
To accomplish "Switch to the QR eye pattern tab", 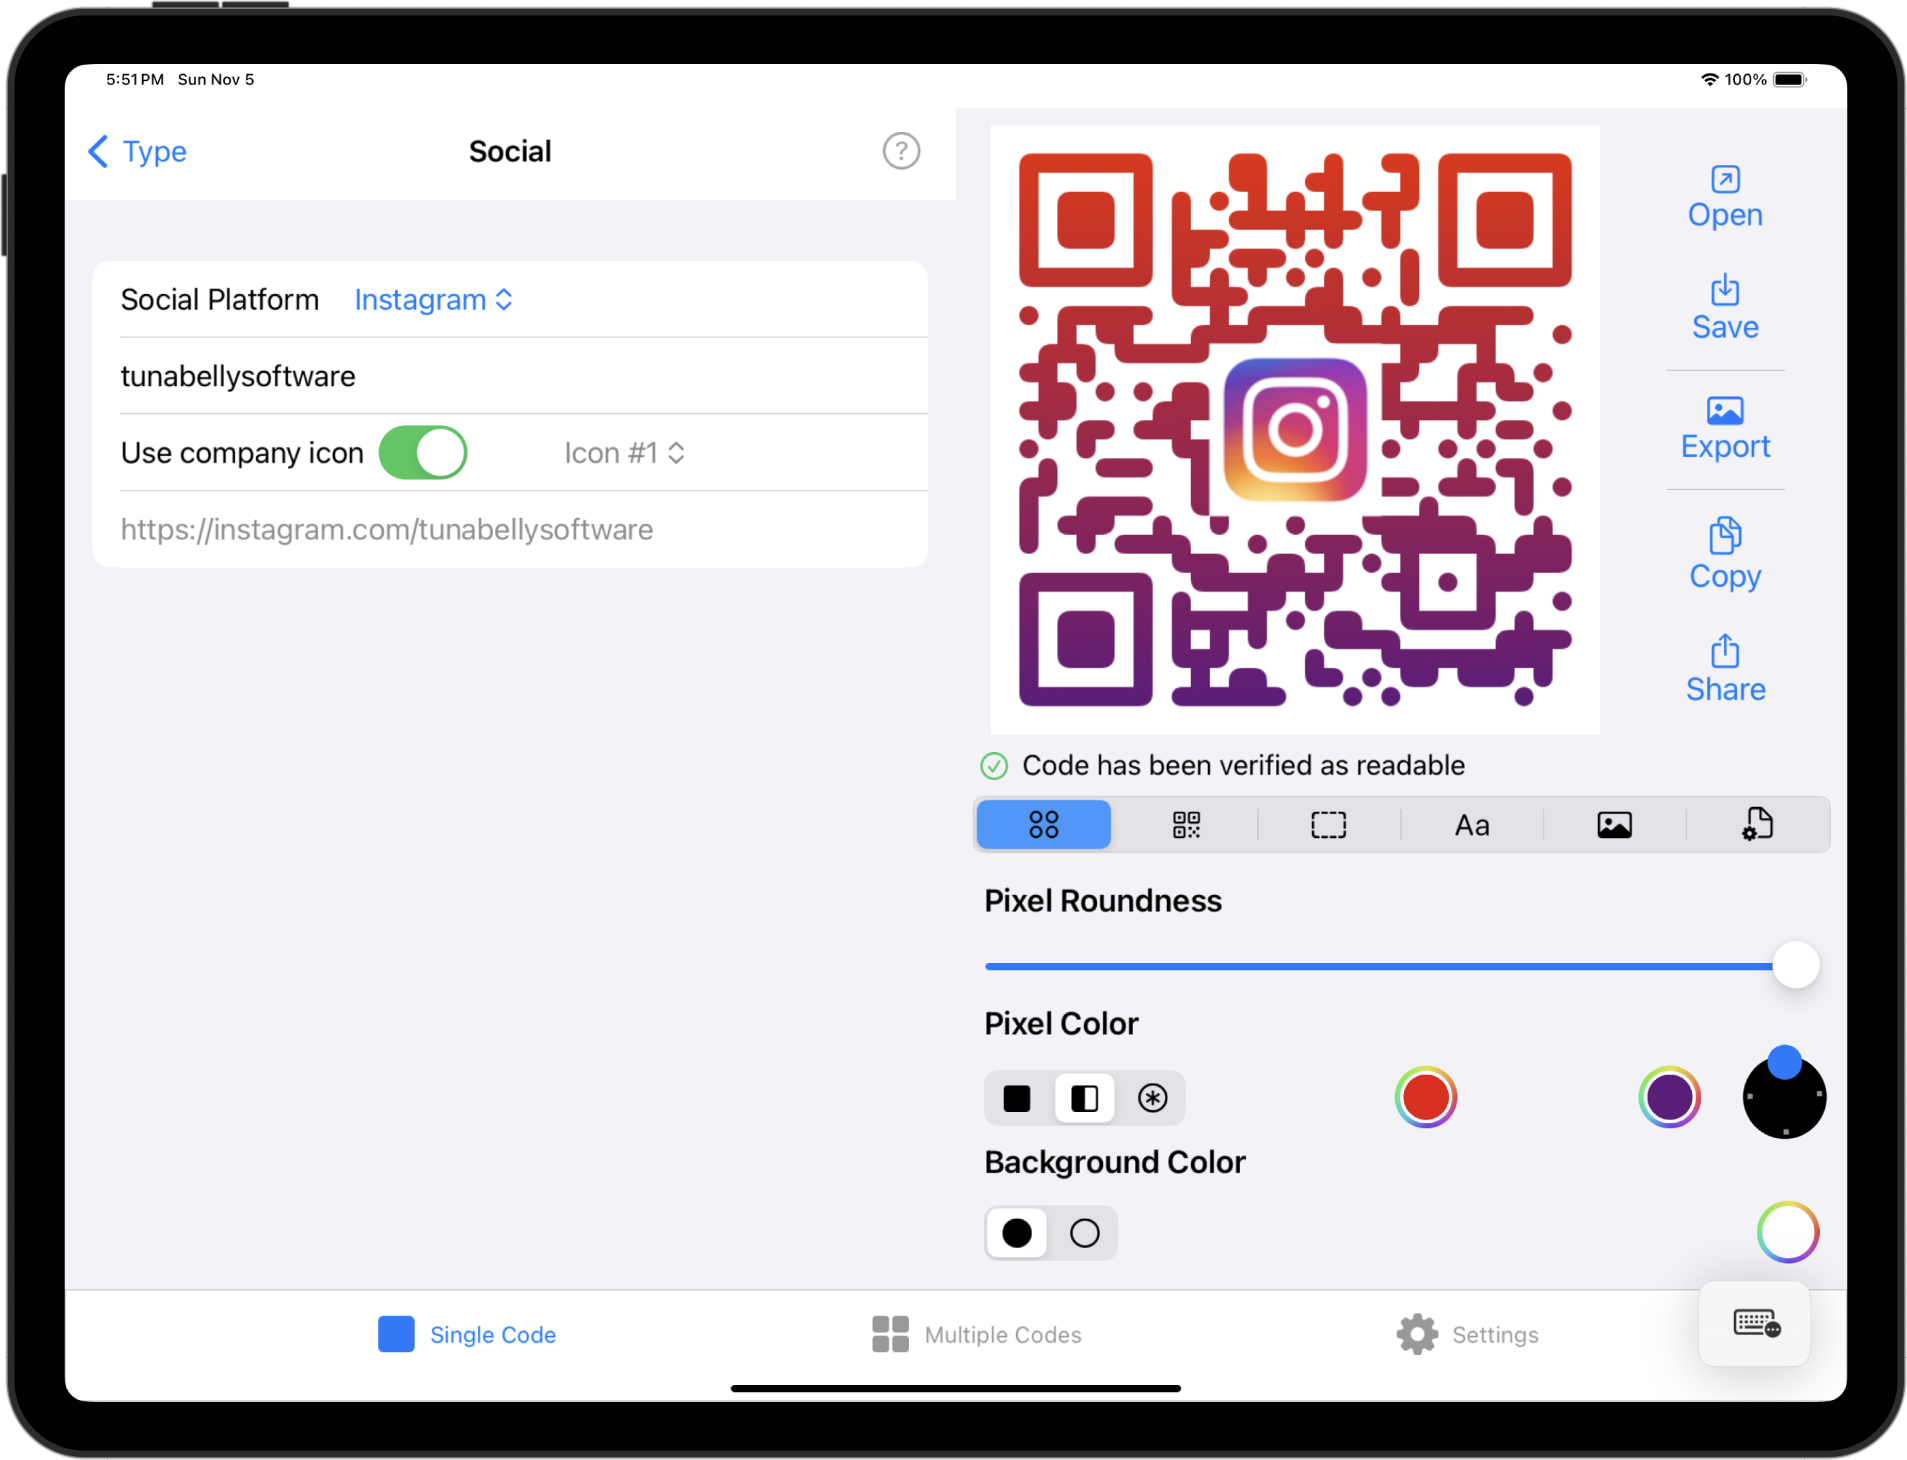I will (x=1186, y=825).
